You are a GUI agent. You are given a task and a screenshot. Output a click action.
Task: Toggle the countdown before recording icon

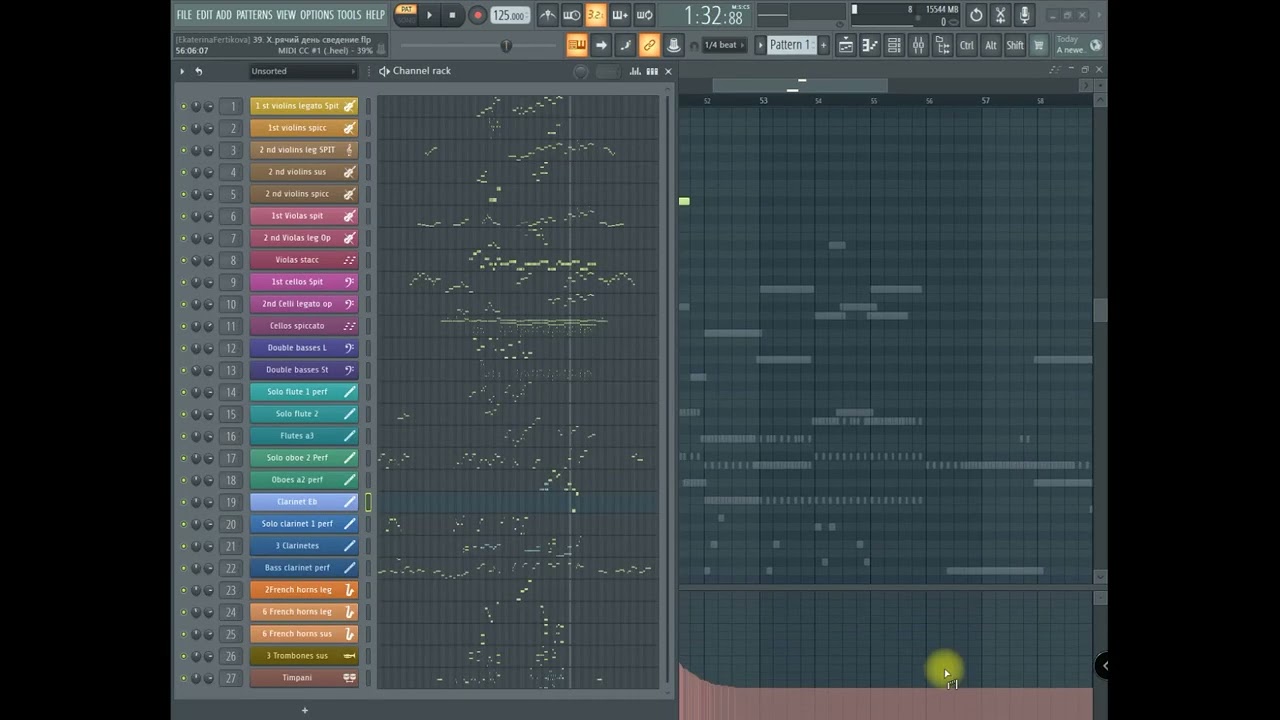click(x=596, y=15)
